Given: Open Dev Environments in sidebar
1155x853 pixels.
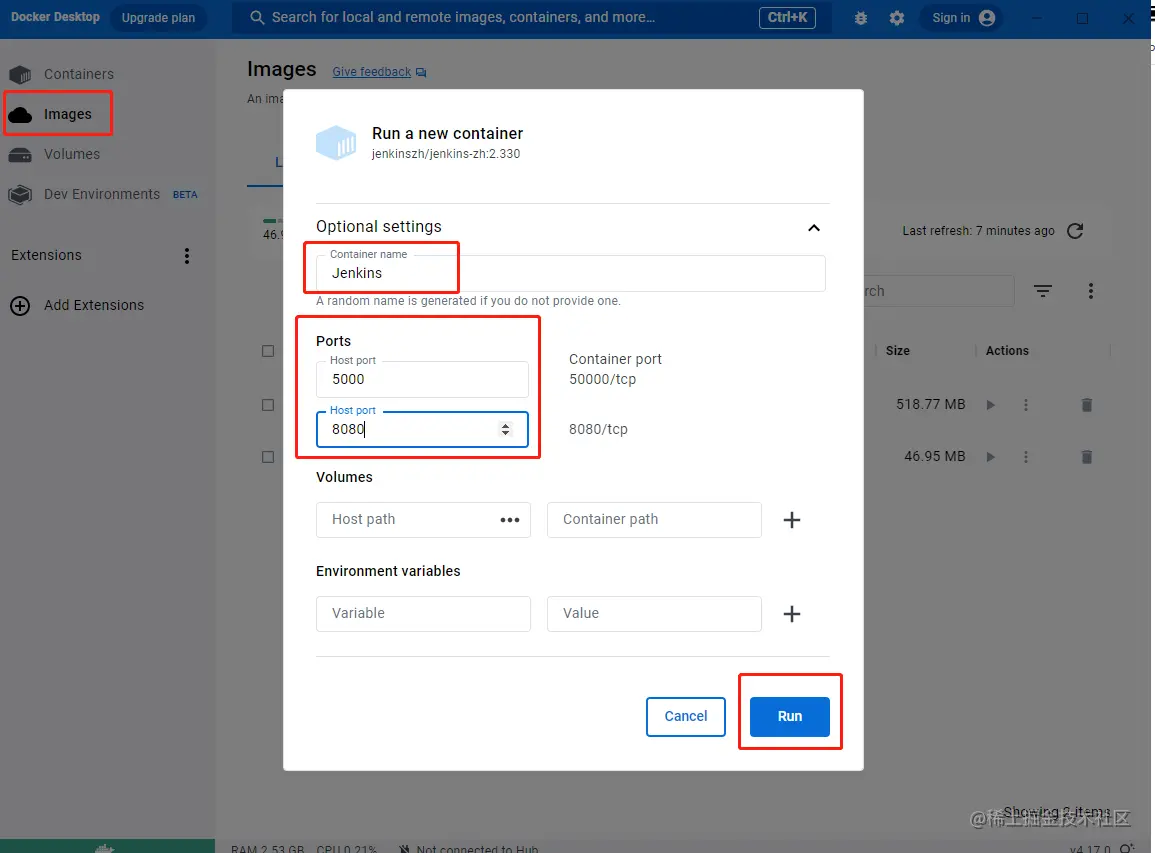Looking at the screenshot, I should point(102,194).
